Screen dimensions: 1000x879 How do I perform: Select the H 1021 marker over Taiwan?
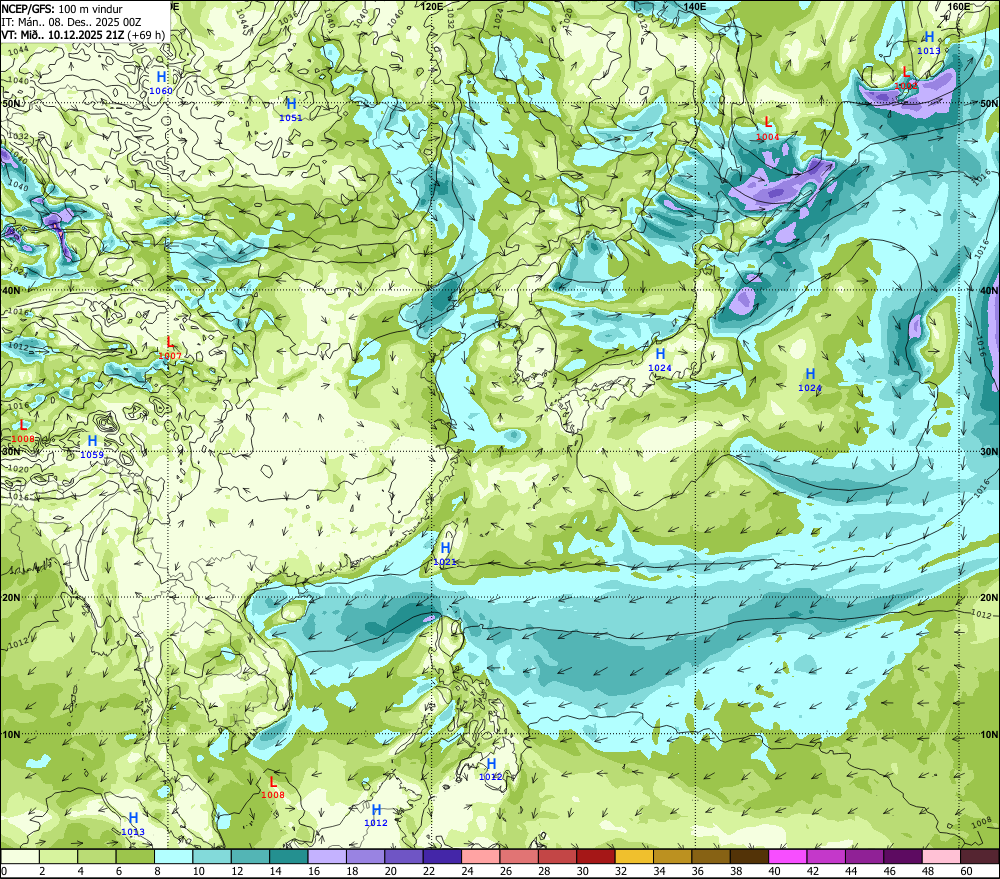pos(445,554)
